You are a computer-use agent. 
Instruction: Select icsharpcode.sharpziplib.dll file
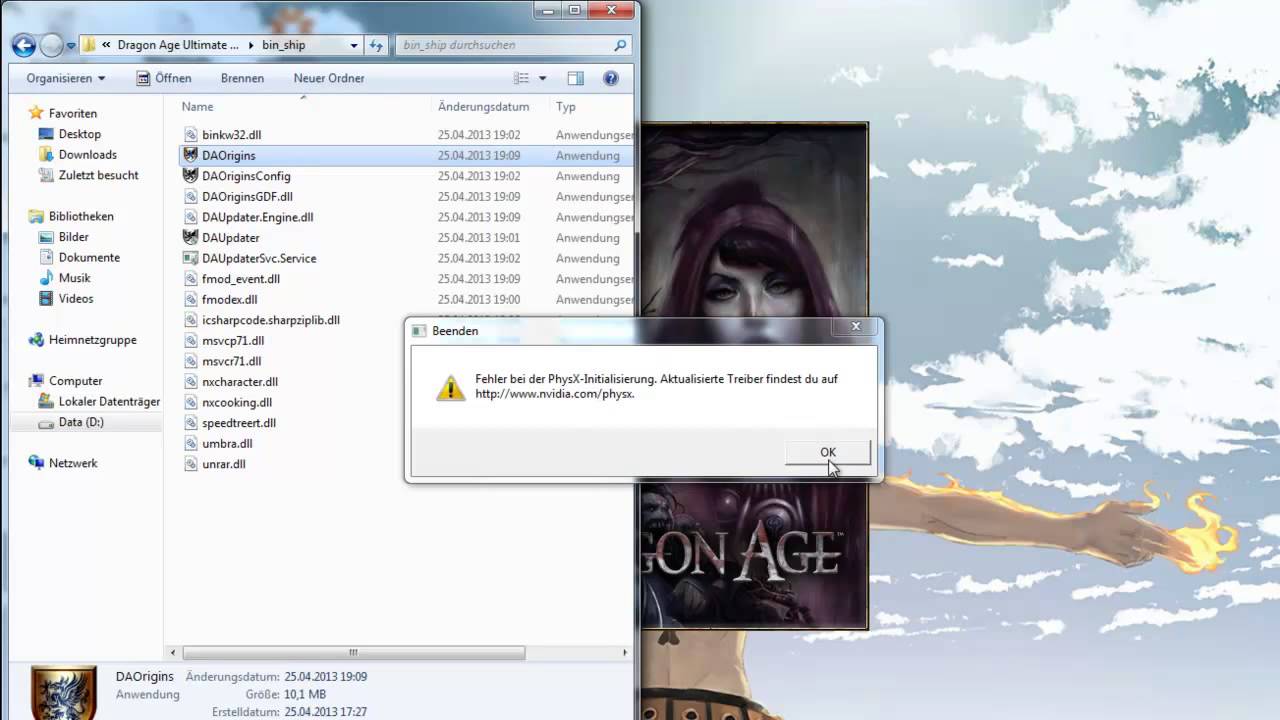pyautogui.click(x=270, y=320)
